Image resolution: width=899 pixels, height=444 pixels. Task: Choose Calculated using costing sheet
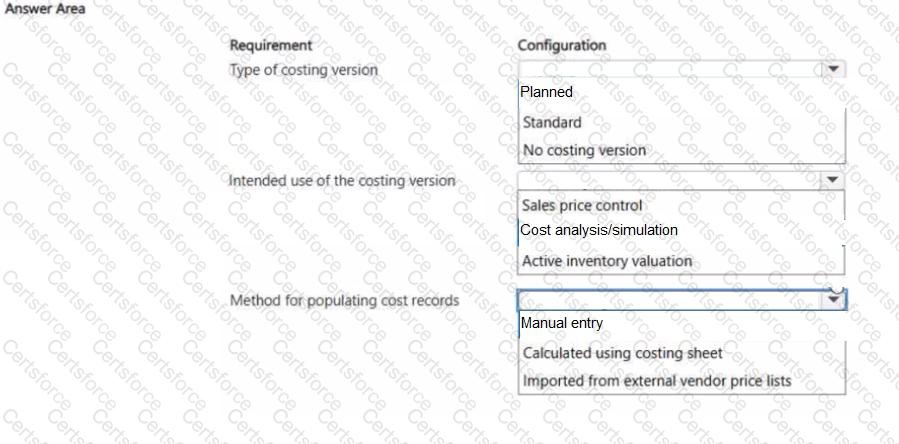click(622, 353)
